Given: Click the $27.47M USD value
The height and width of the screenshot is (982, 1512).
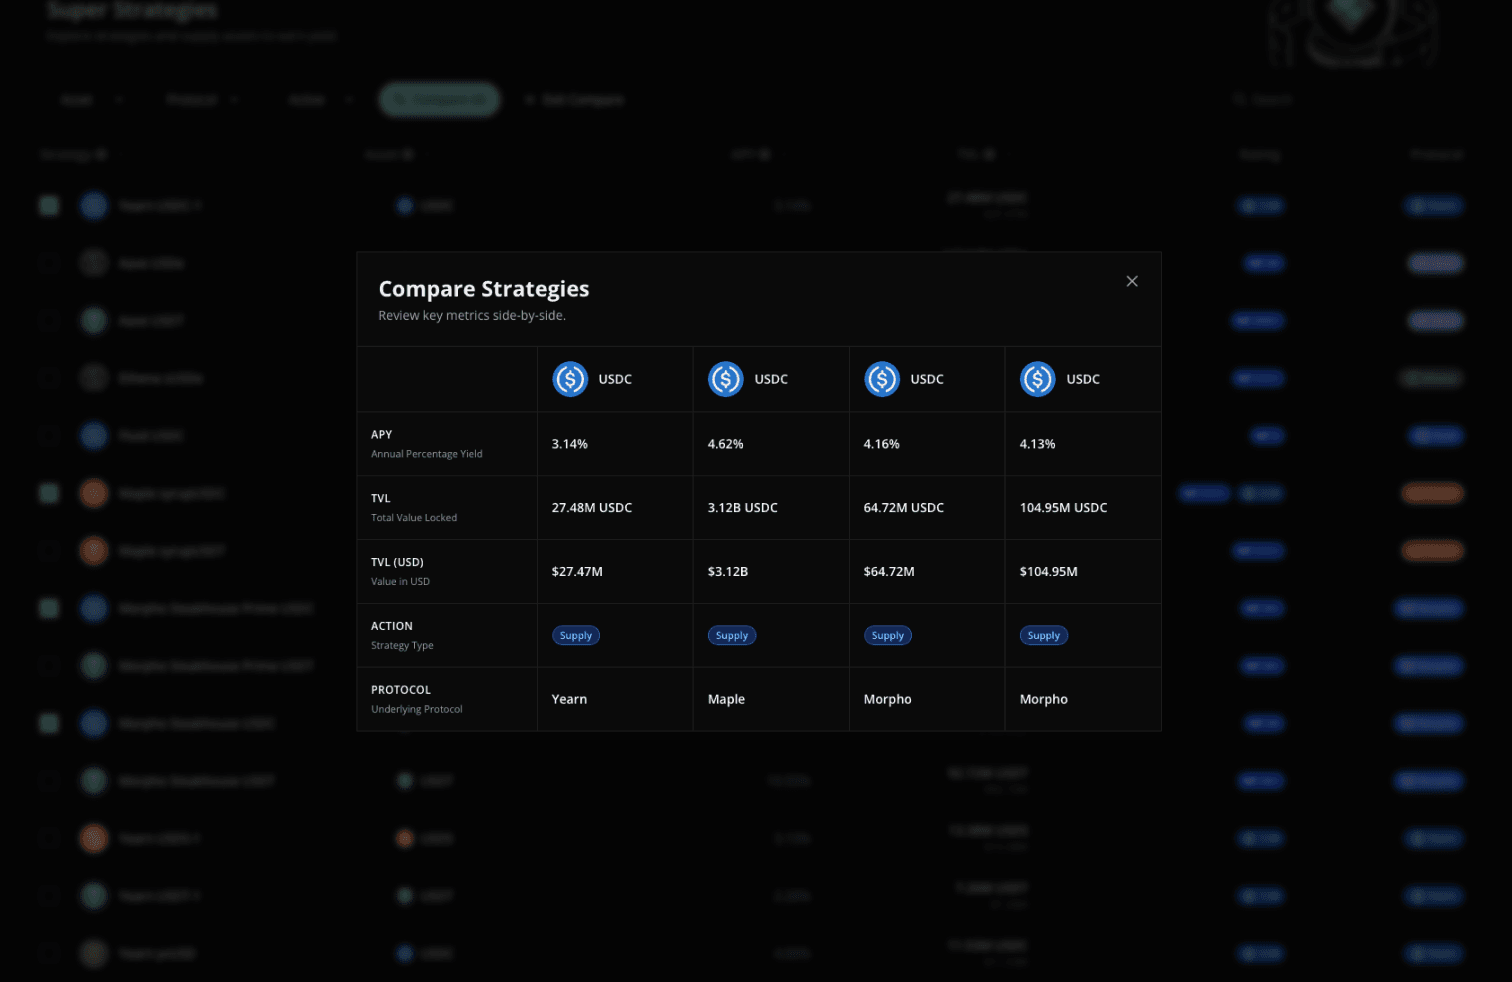Looking at the screenshot, I should [x=577, y=572].
